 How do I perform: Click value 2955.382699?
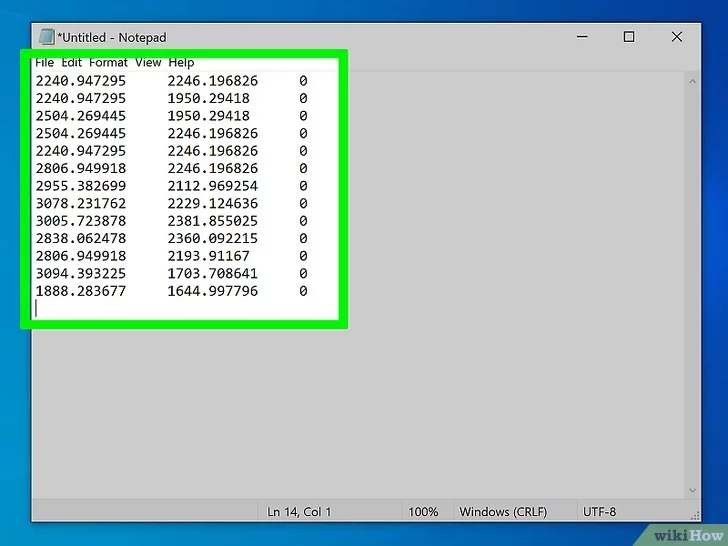coord(81,186)
